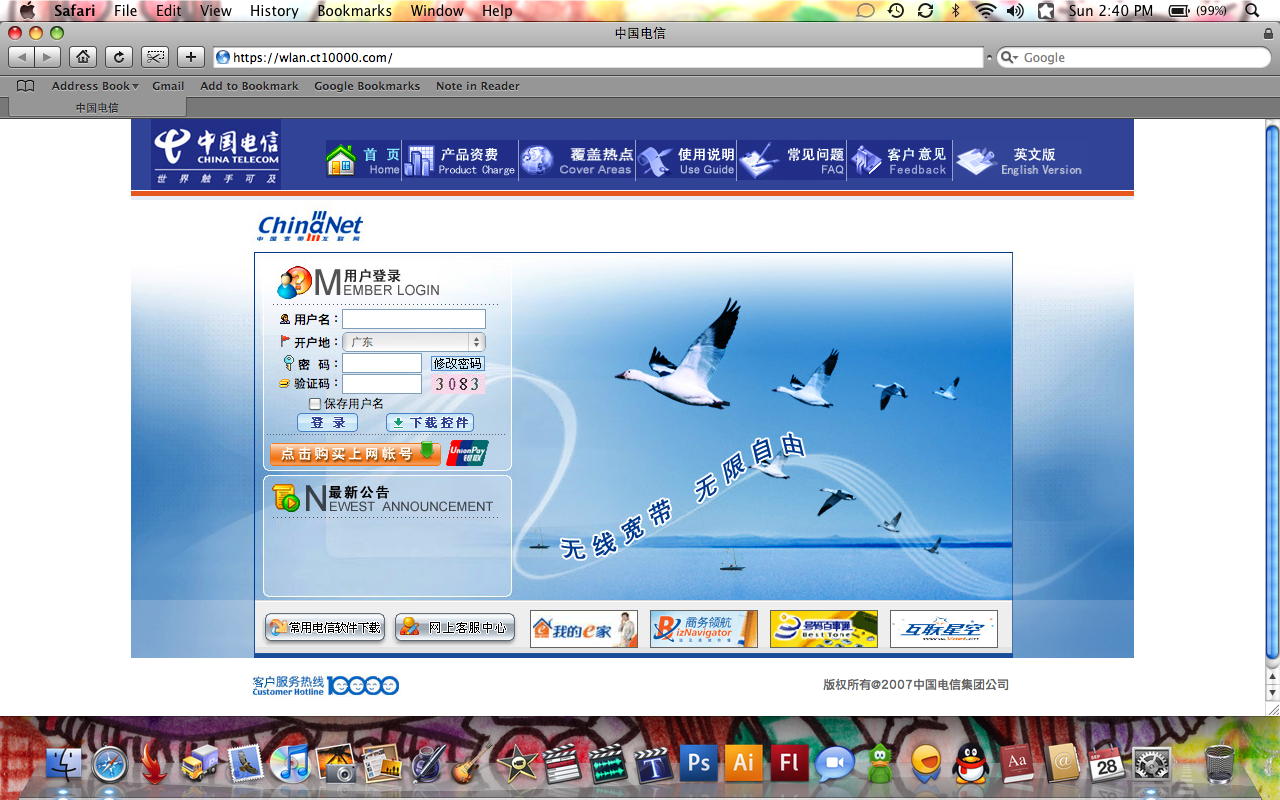Viewport: 1280px width, 800px height.
Task: Click the orange 点击购买上网帐号 button
Action: 355,453
